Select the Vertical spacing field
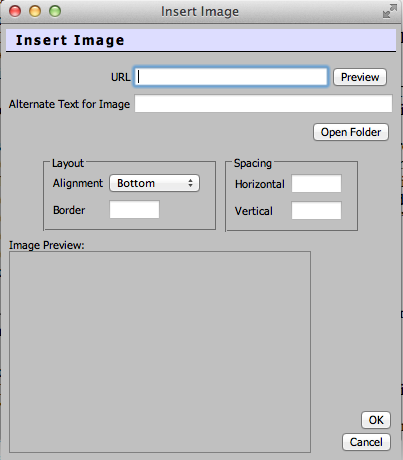403x460 pixels. 316,210
